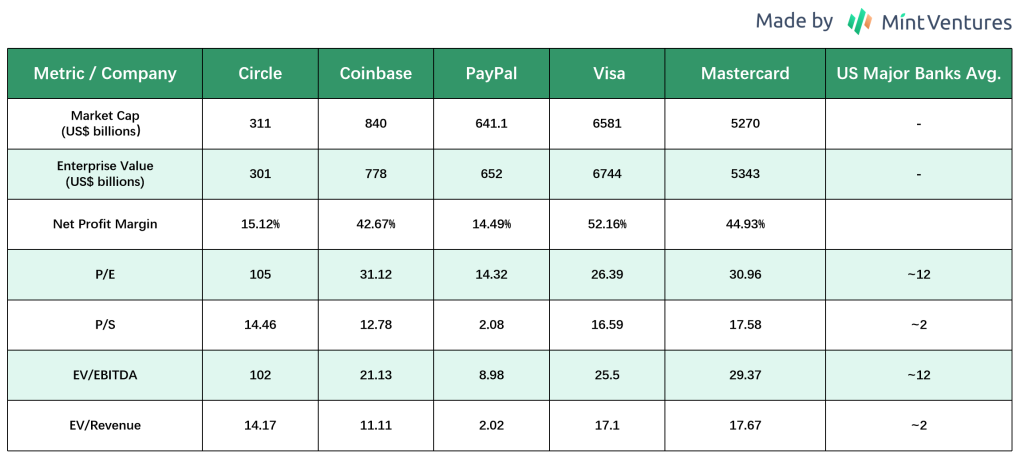Viewport: 1024px width, 454px height.
Task: Select the Metric / Company header cell
Action: [105, 73]
